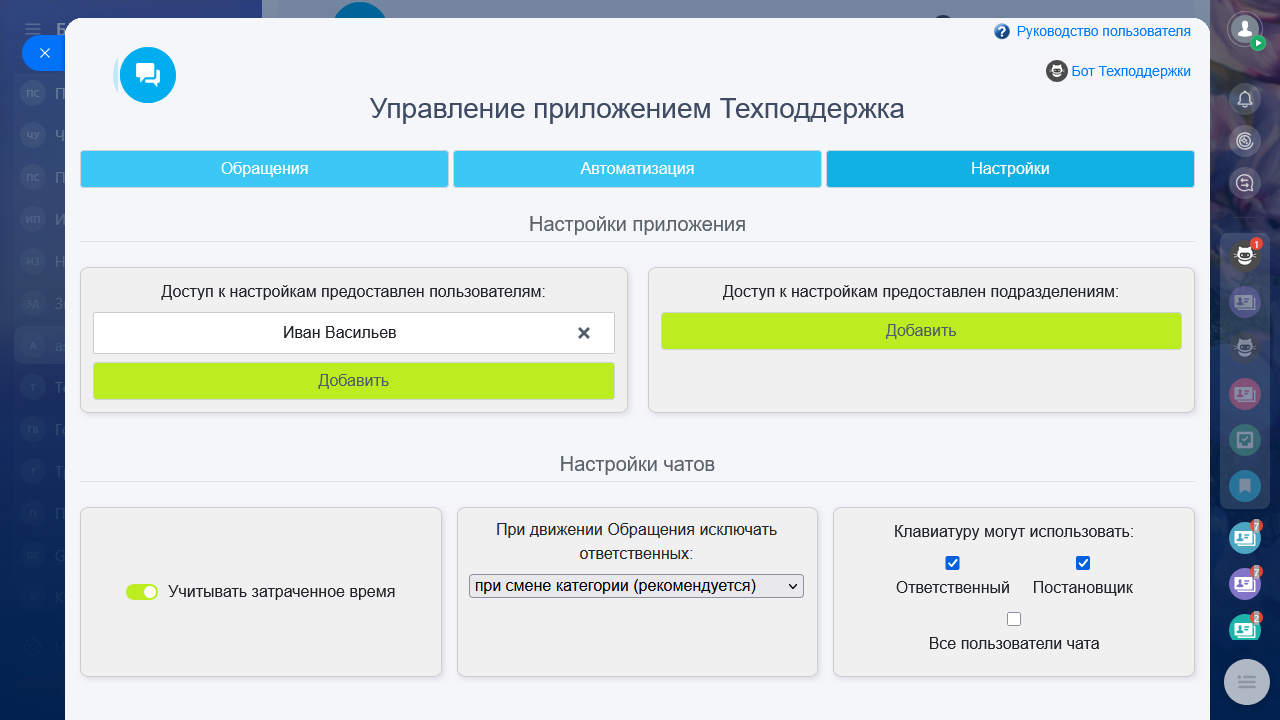Image resolution: width=1280 pixels, height=720 pixels.
Task: Select the ЧУ avatar in the left sidebar
Action: click(33, 135)
